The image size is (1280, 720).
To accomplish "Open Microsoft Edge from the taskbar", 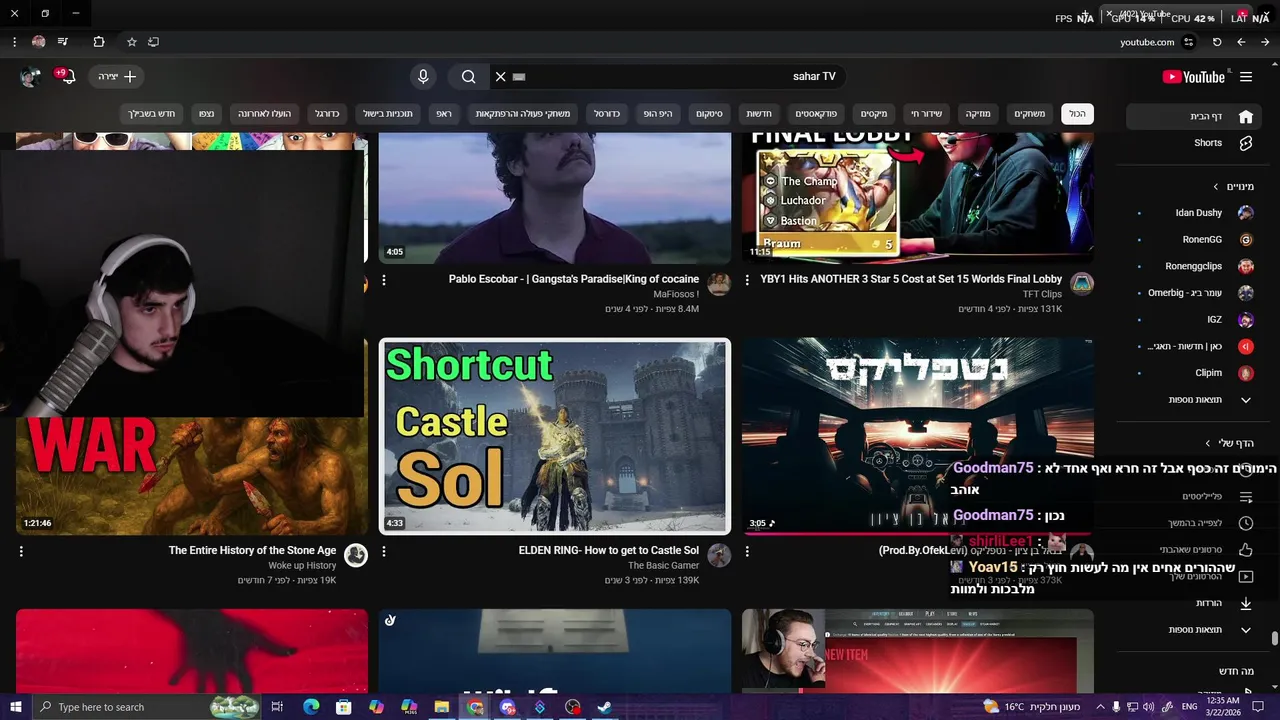I will [x=311, y=707].
